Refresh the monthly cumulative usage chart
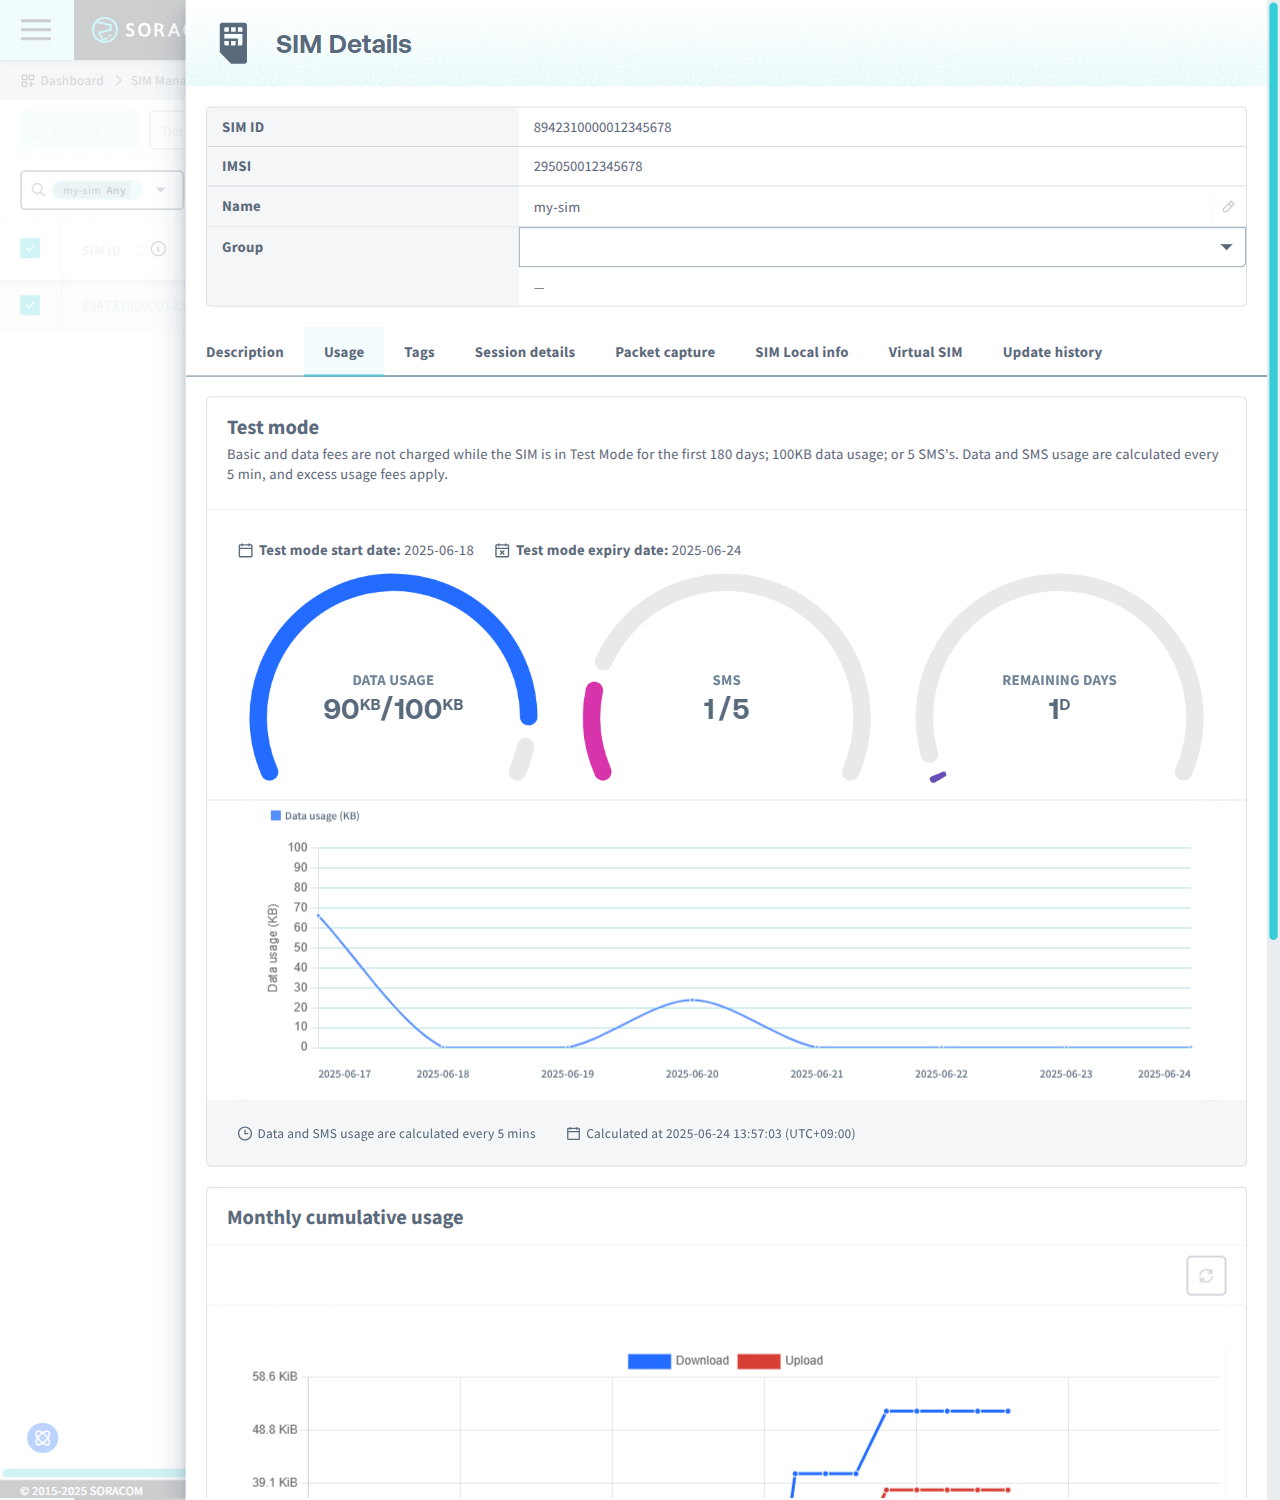1280x1500 pixels. point(1206,1276)
